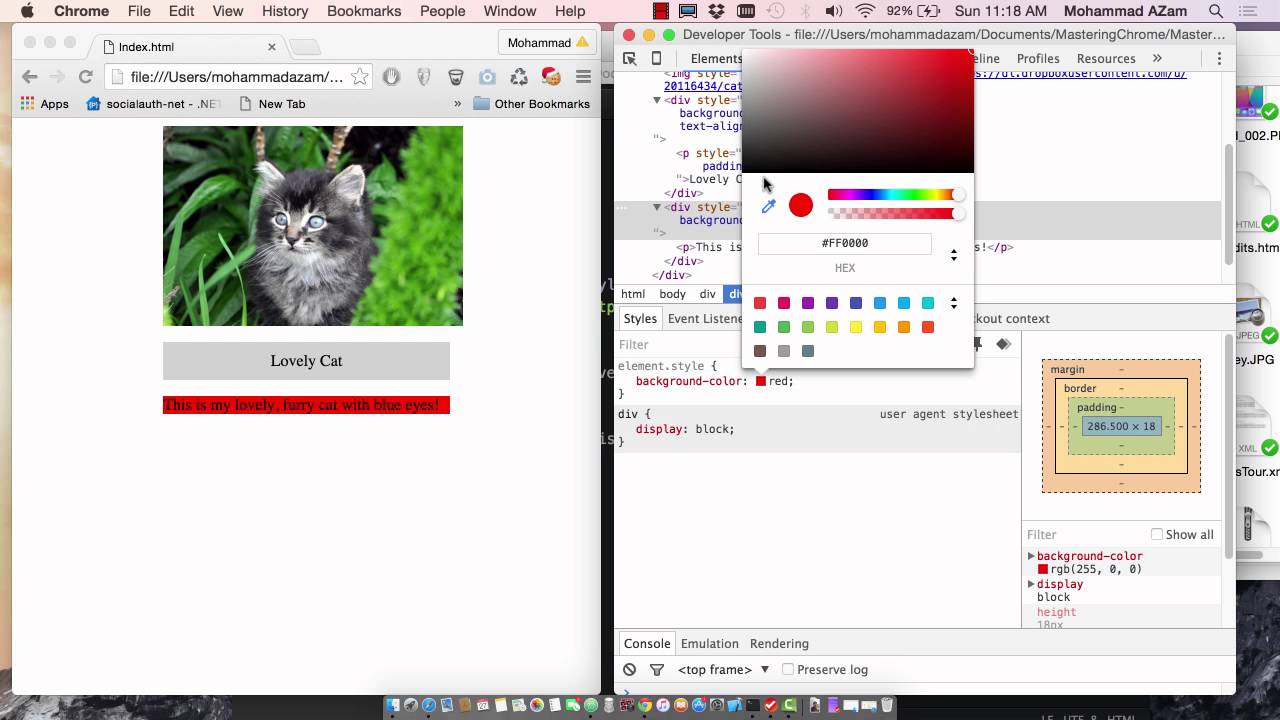Image resolution: width=1280 pixels, height=720 pixels.
Task: Adjust the hue slider handle
Action: 958,195
